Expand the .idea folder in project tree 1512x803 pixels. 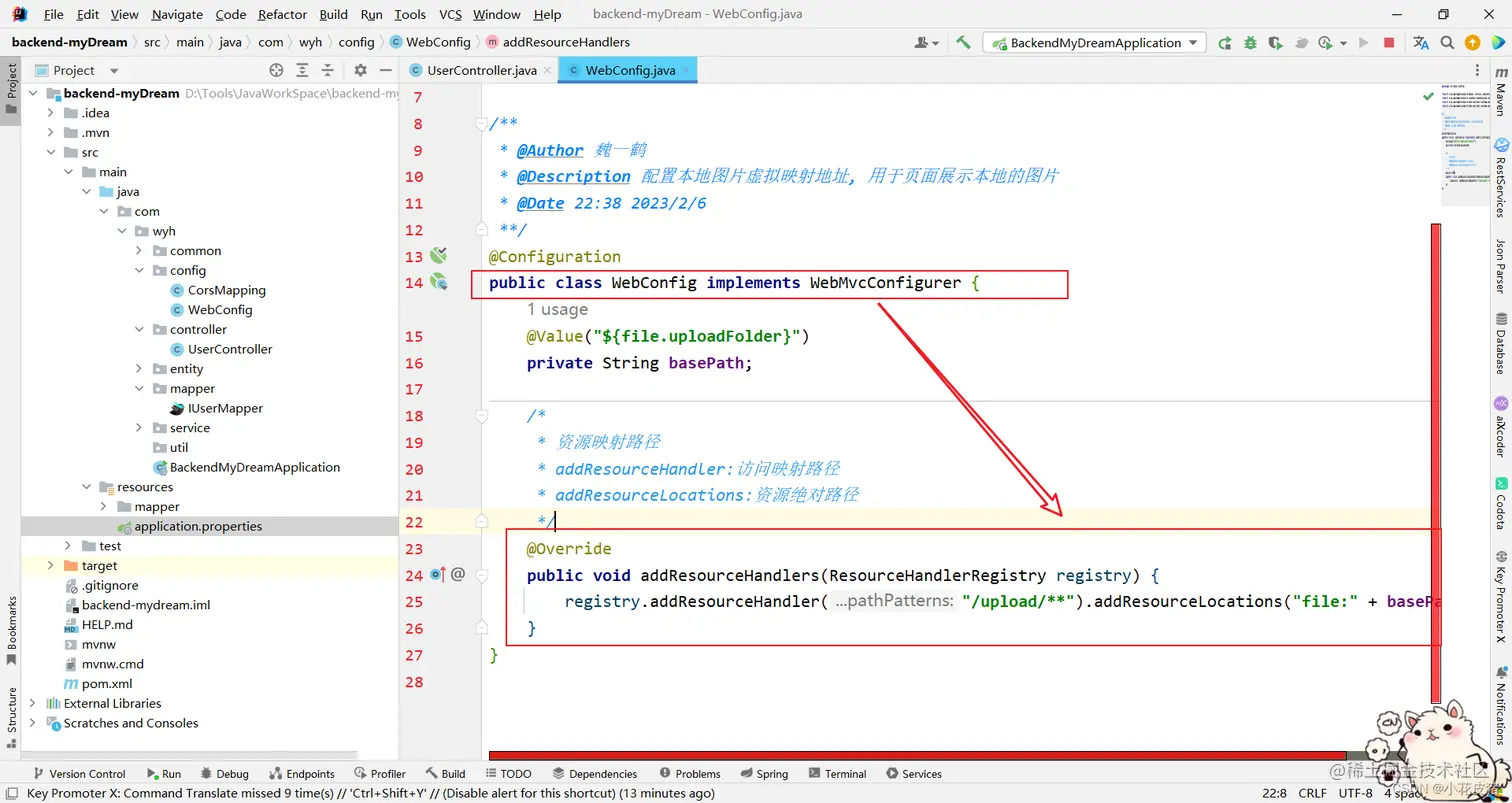(x=51, y=113)
